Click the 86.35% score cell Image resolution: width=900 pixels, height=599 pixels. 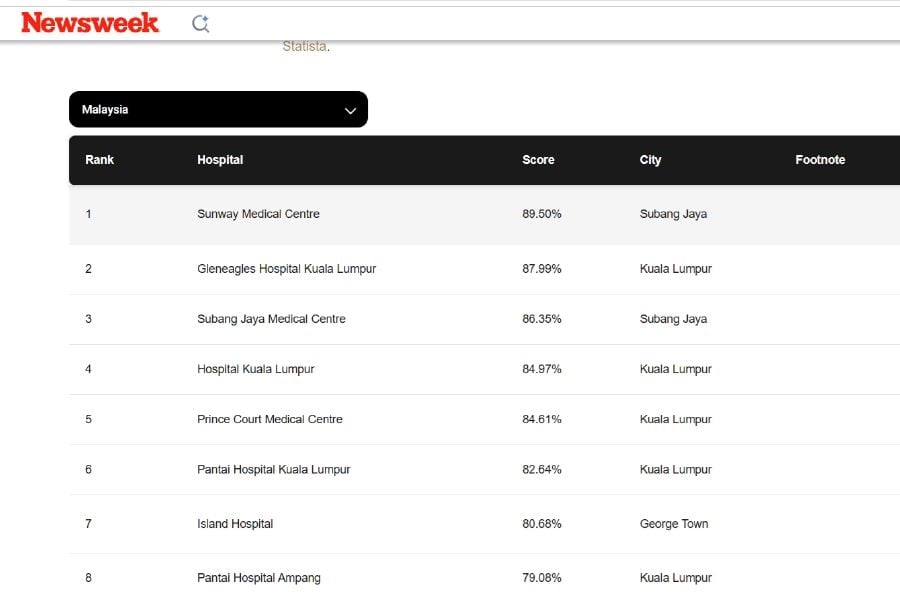[541, 318]
